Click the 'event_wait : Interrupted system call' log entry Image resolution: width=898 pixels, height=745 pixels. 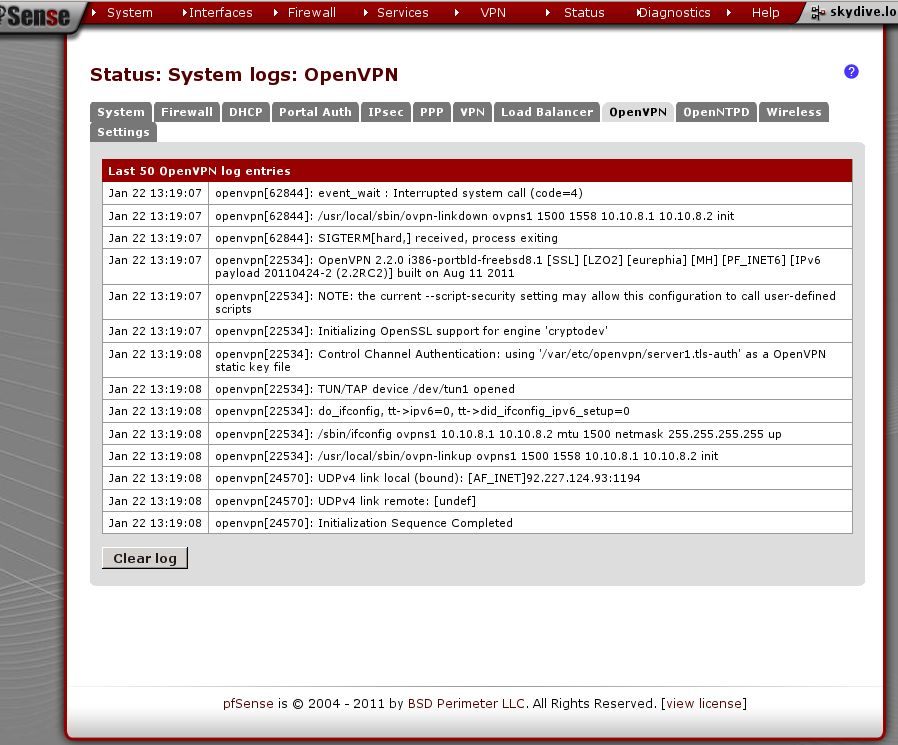[x=477, y=194]
